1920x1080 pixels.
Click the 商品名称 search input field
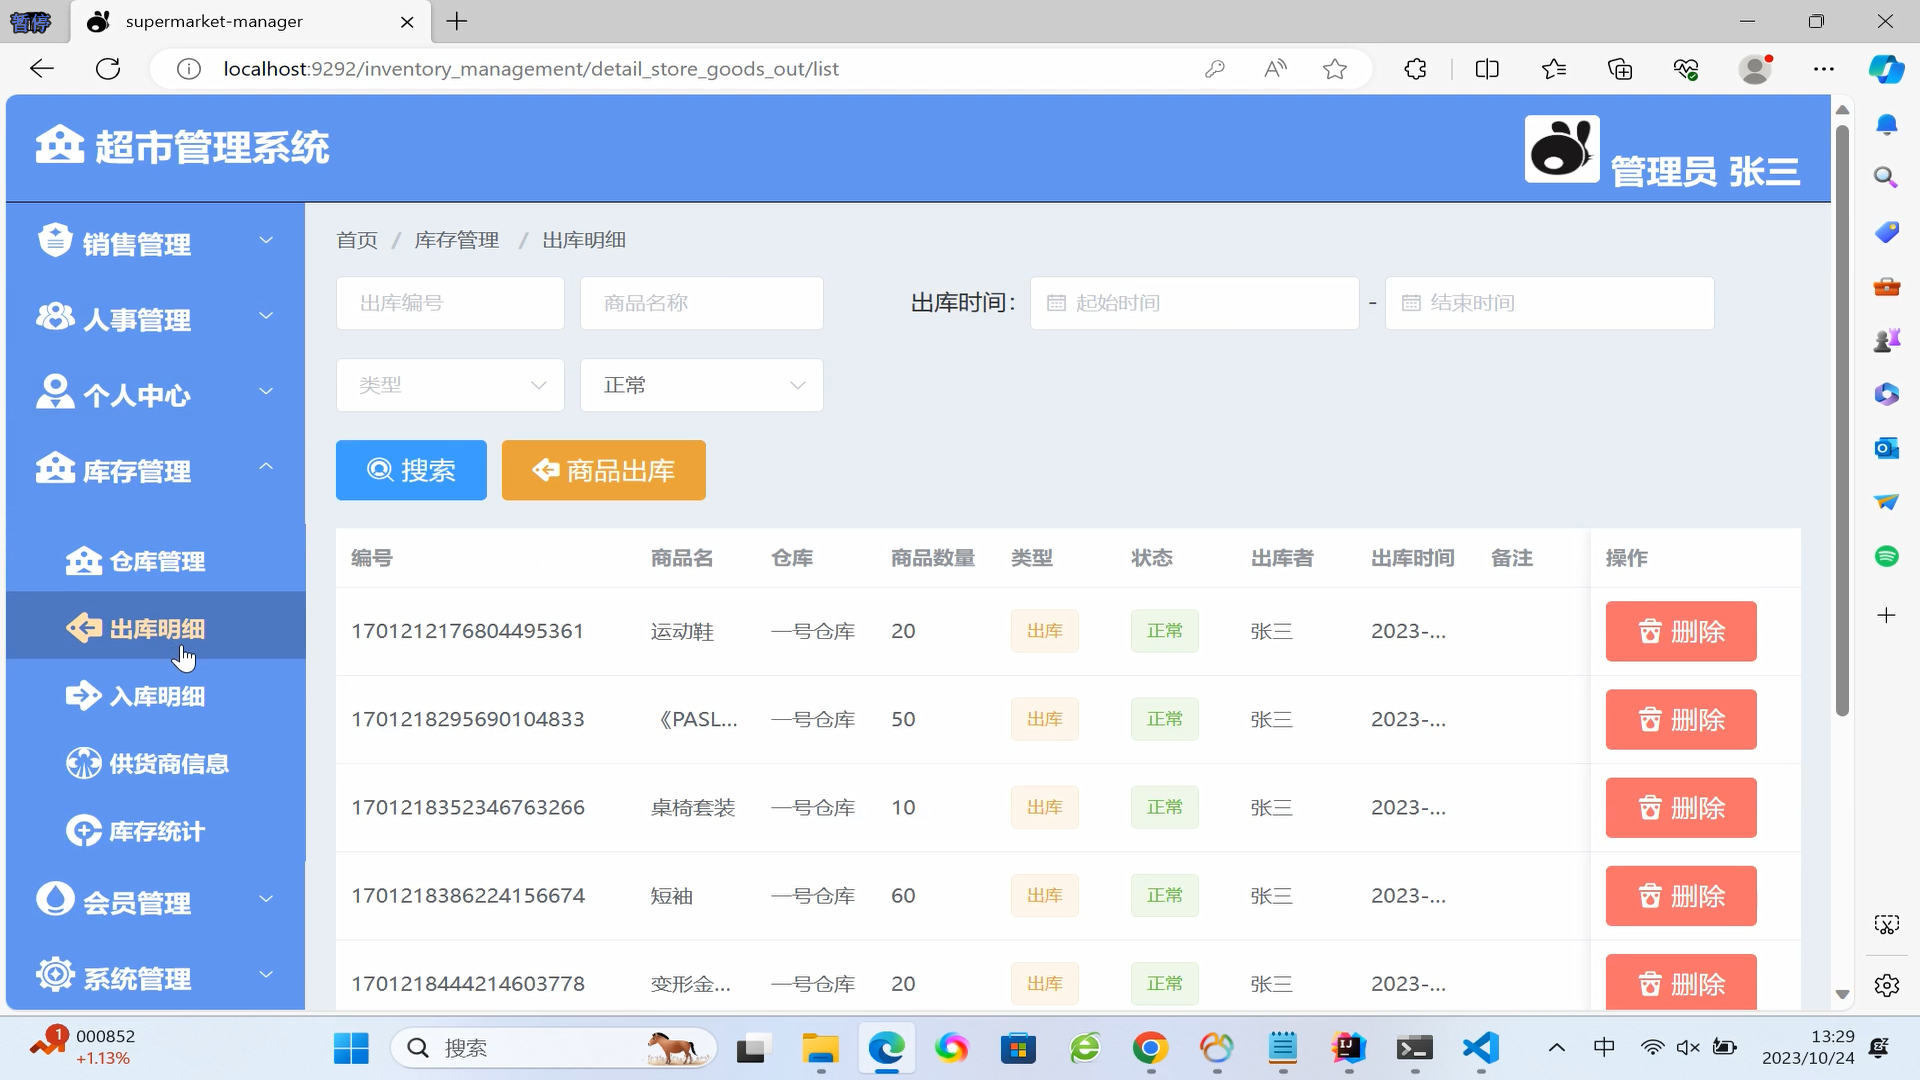701,303
